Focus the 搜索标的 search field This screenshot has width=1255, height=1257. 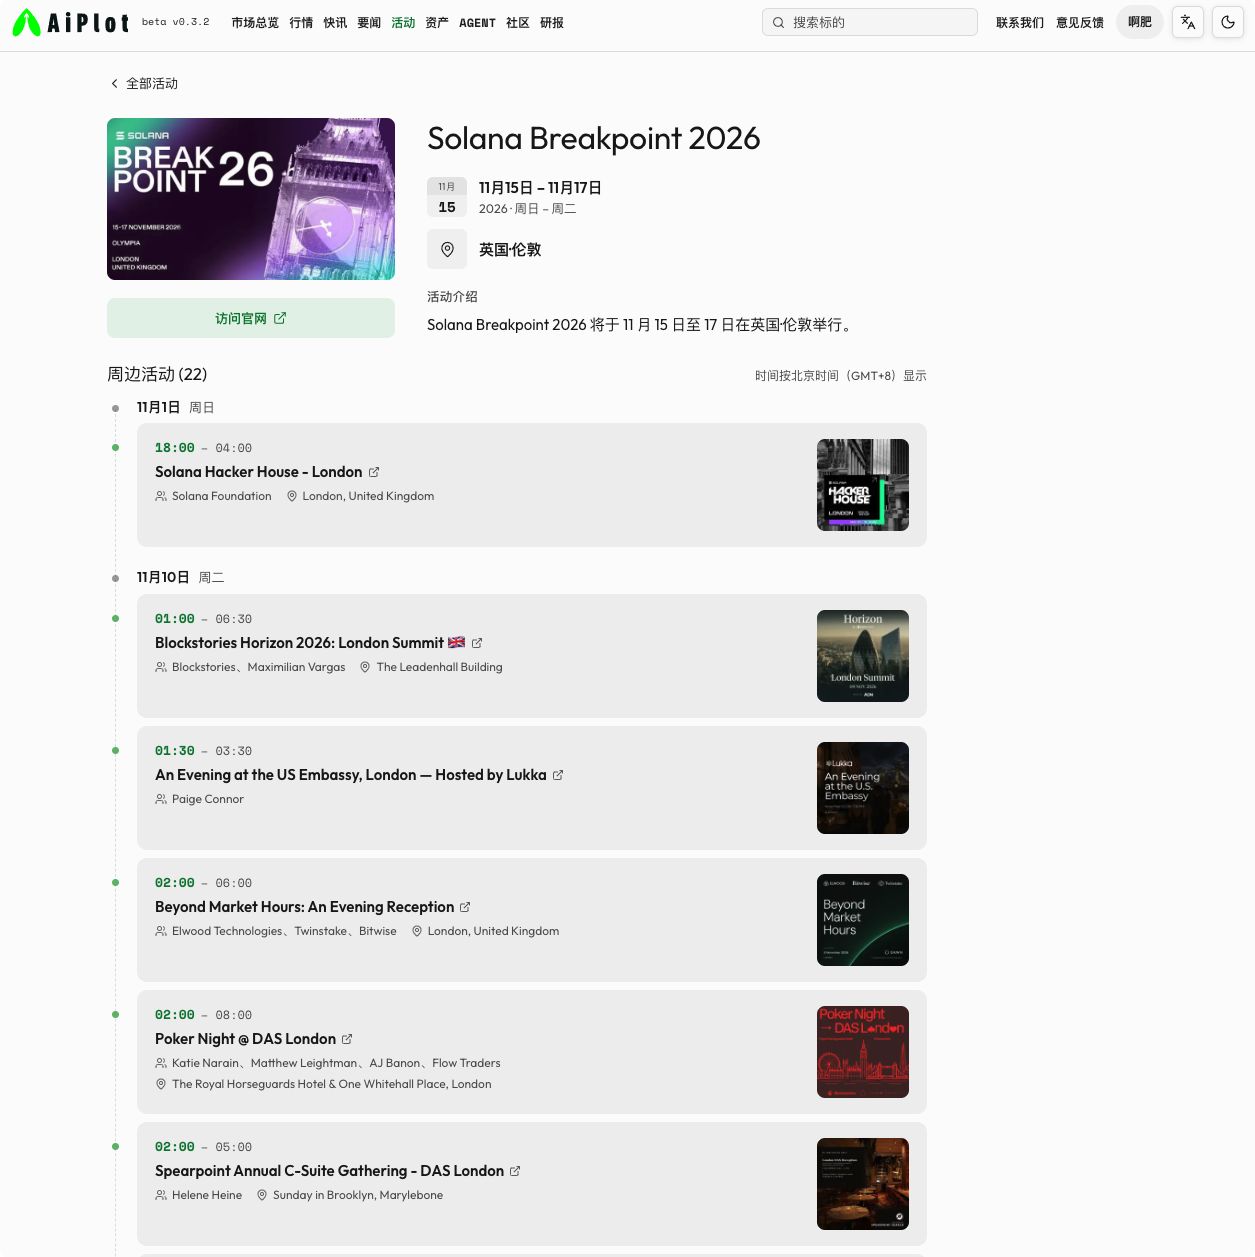coord(870,22)
